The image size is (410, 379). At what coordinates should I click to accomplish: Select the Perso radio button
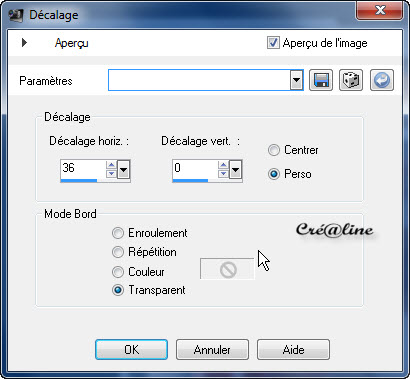[274, 174]
